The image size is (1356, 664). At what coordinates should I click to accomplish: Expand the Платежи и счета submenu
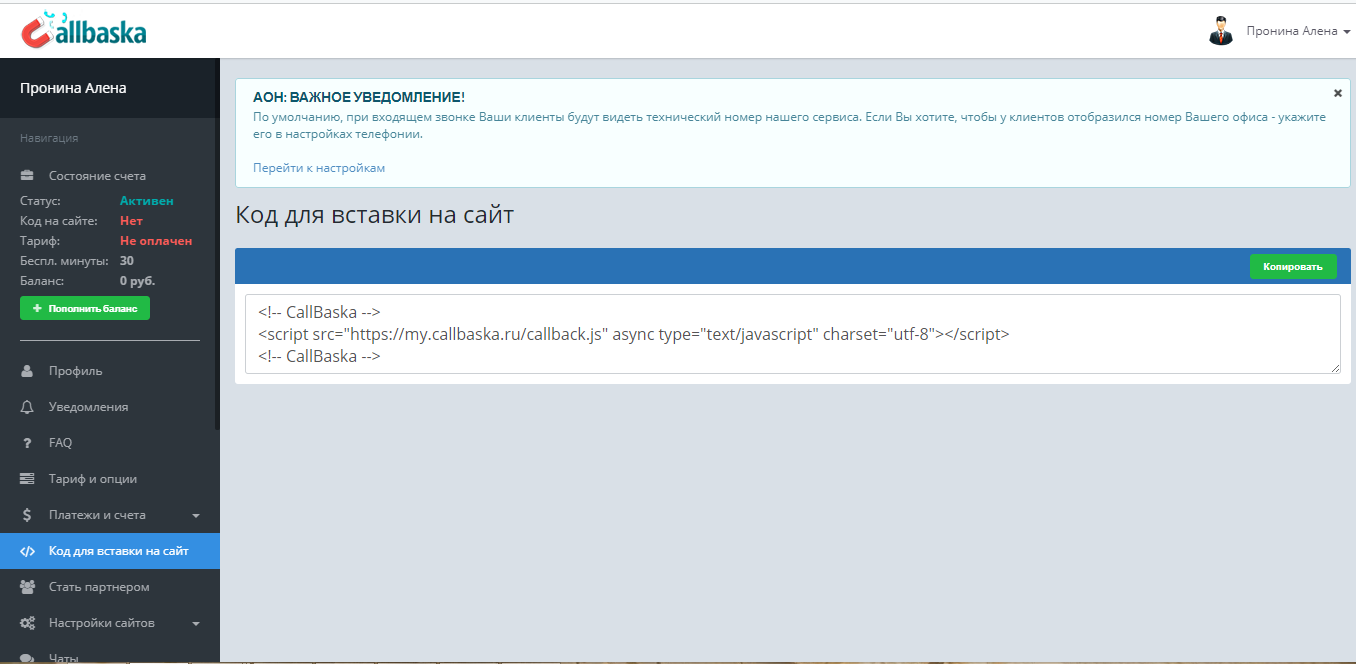click(197, 515)
